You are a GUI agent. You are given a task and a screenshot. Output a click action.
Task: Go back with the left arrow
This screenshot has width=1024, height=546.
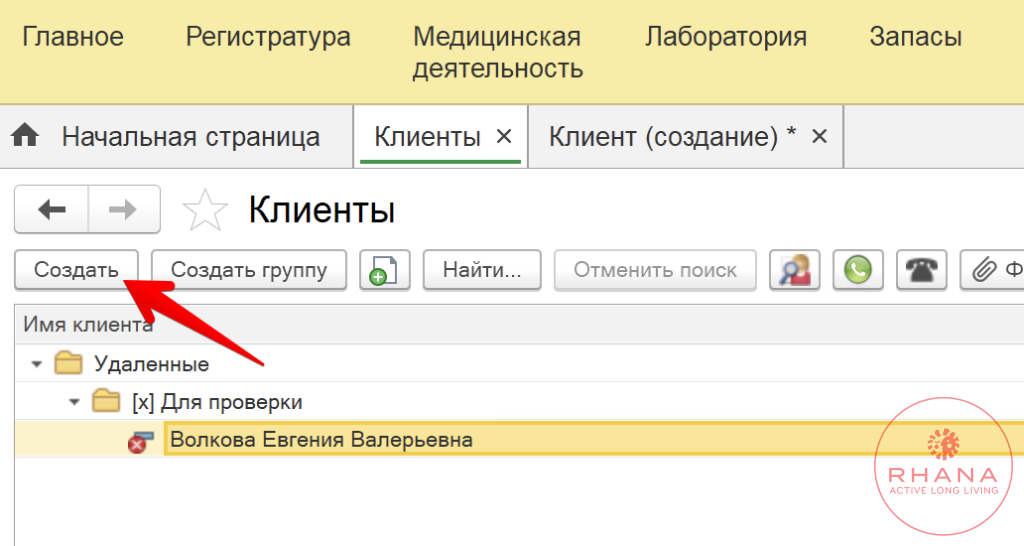[x=52, y=210]
